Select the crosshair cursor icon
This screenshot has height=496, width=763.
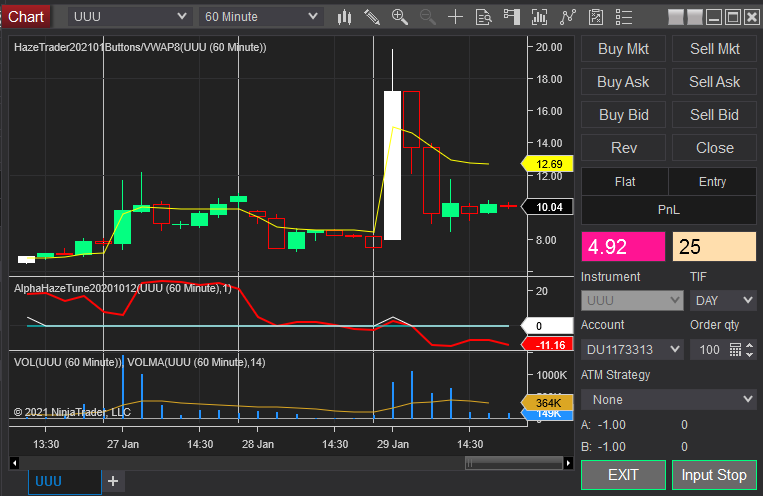tap(455, 17)
